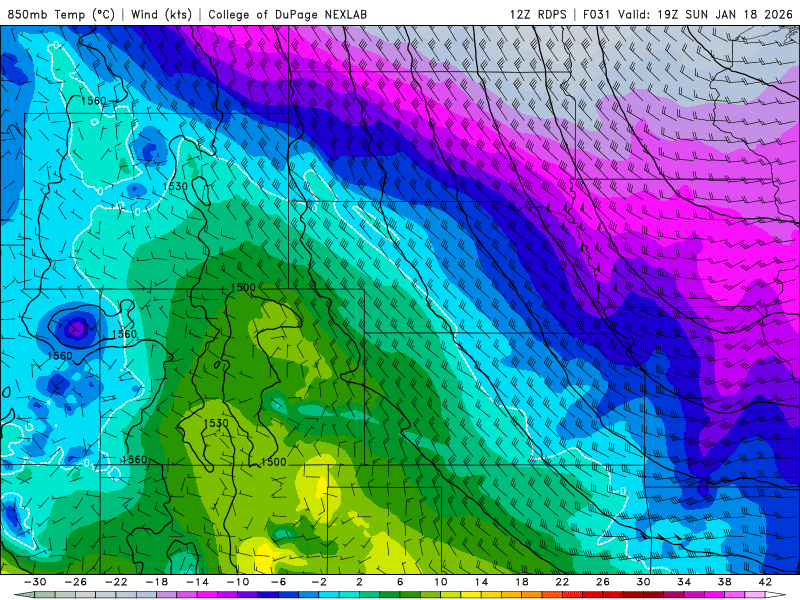Click the 6 value on the temperature legend
This screenshot has height=600, width=800.
400,582
